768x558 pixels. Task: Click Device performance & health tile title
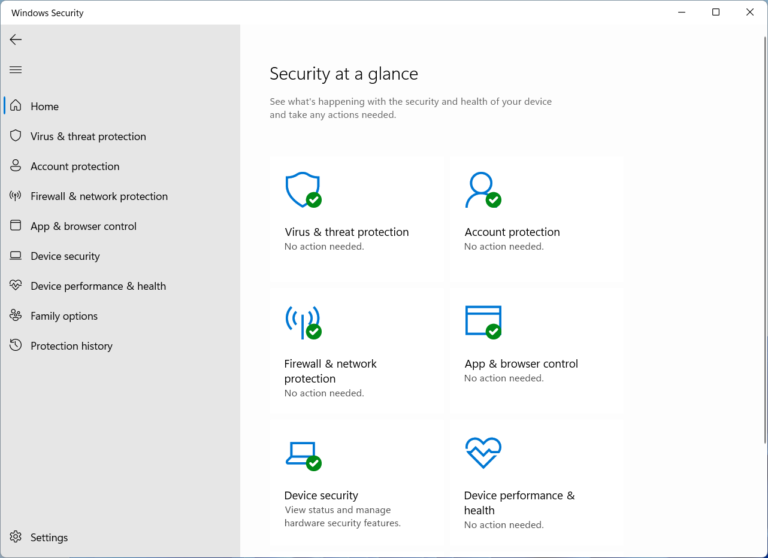click(519, 503)
